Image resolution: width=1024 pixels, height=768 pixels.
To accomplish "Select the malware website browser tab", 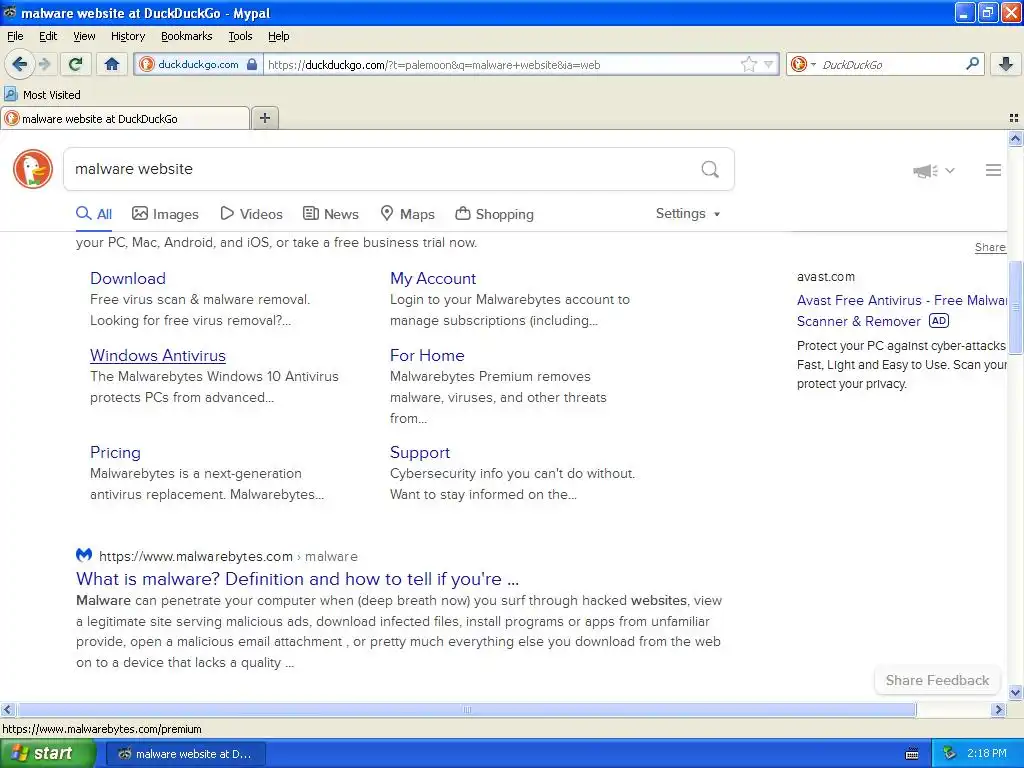I will coord(125,118).
